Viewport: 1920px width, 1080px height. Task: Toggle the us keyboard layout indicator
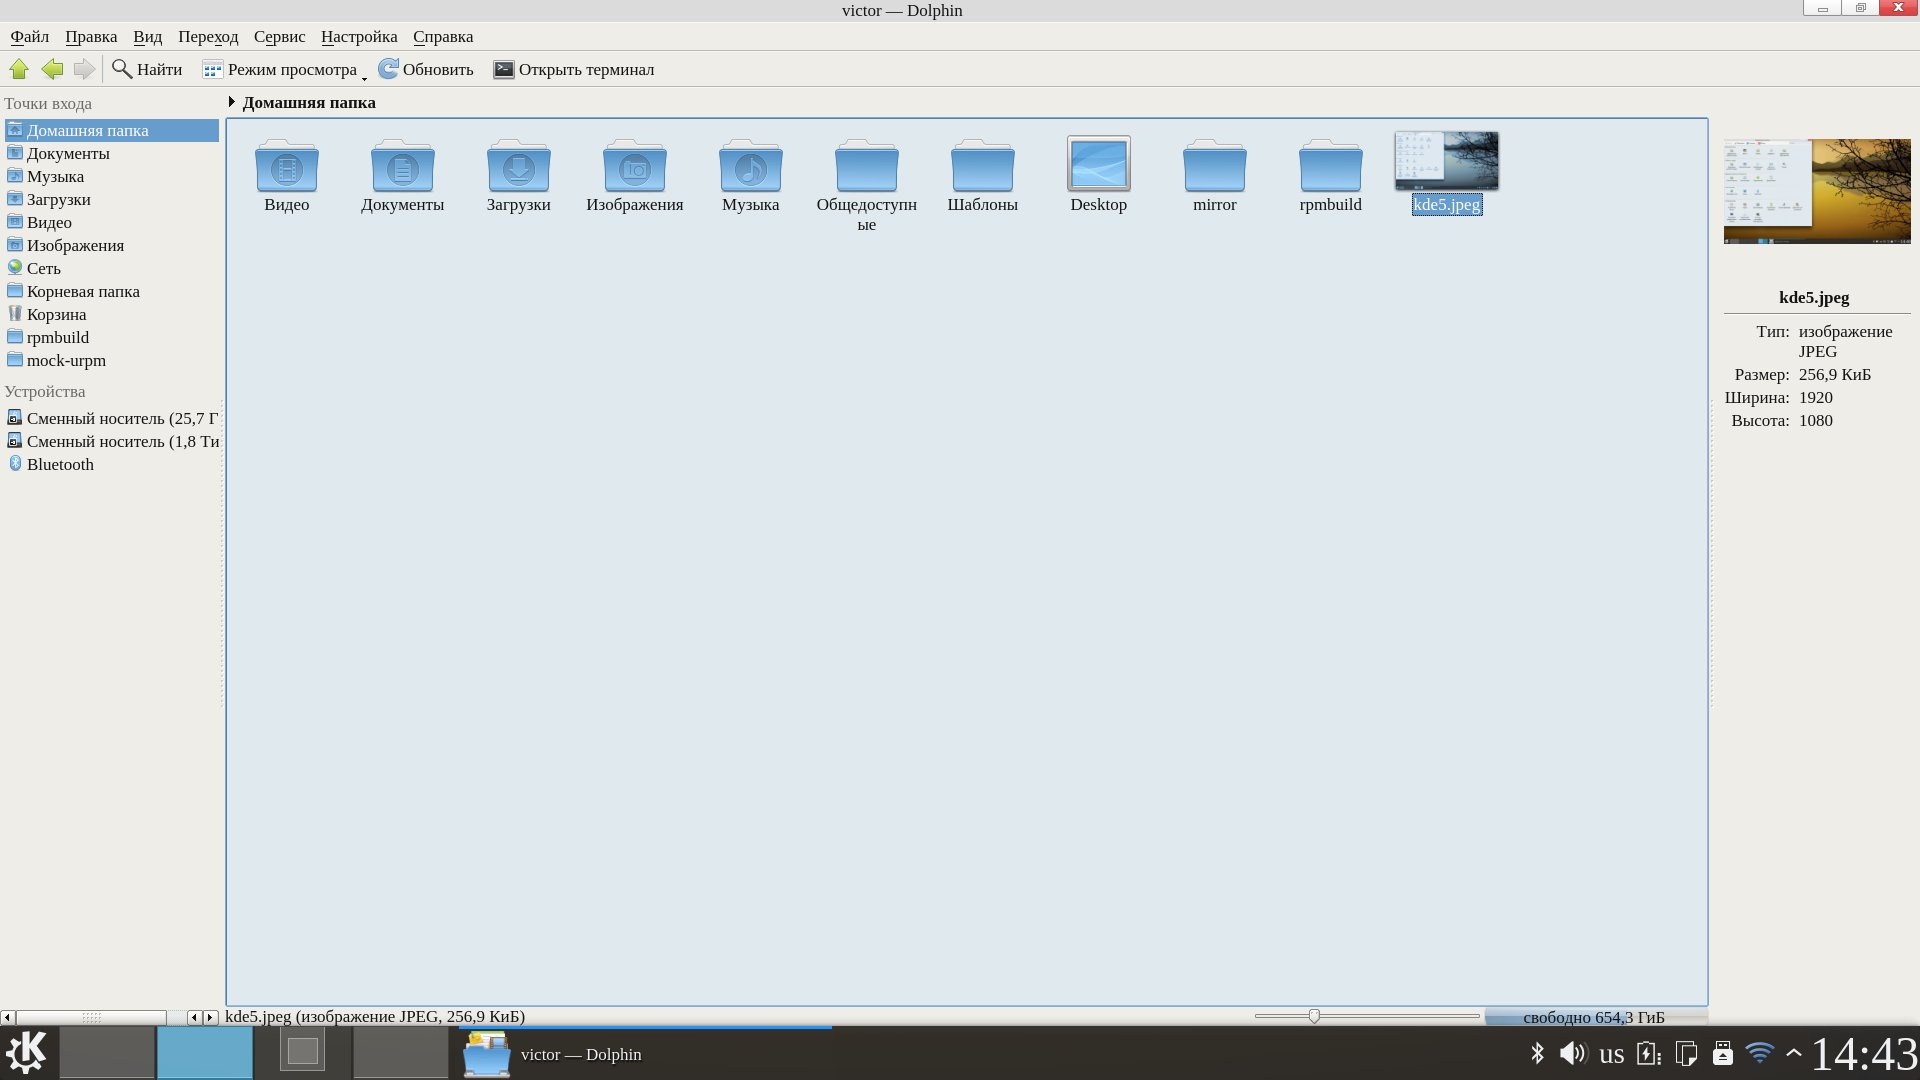(x=1611, y=1053)
